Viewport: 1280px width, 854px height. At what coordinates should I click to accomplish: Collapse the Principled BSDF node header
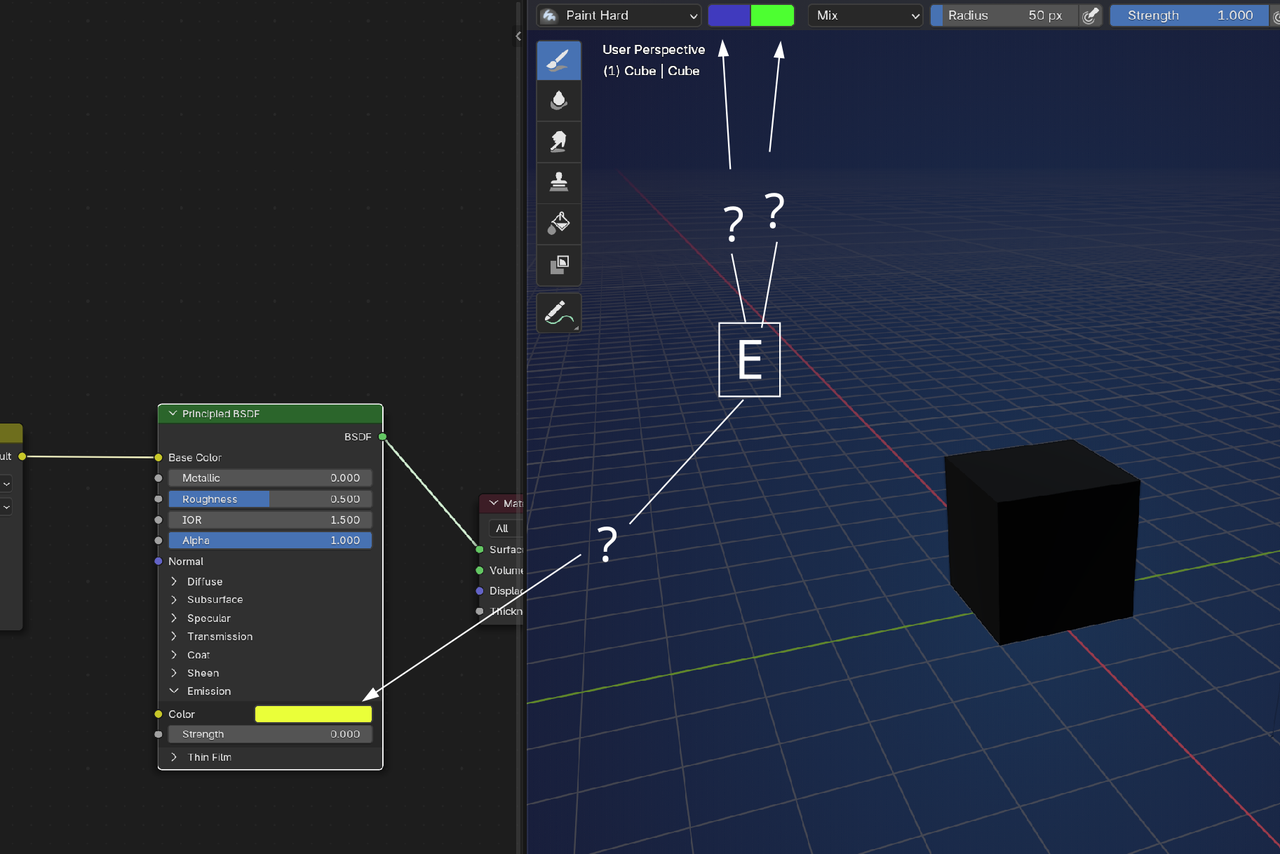(x=172, y=414)
